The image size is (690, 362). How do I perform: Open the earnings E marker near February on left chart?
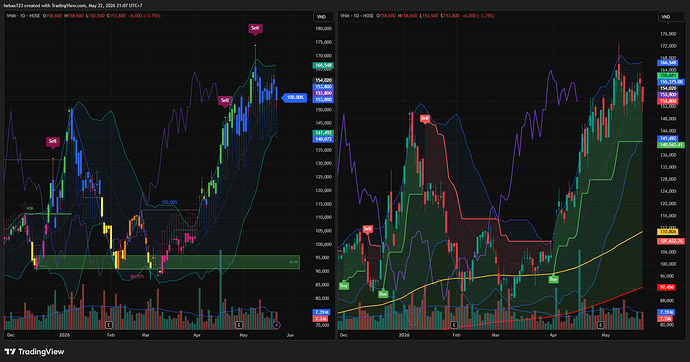(109, 325)
